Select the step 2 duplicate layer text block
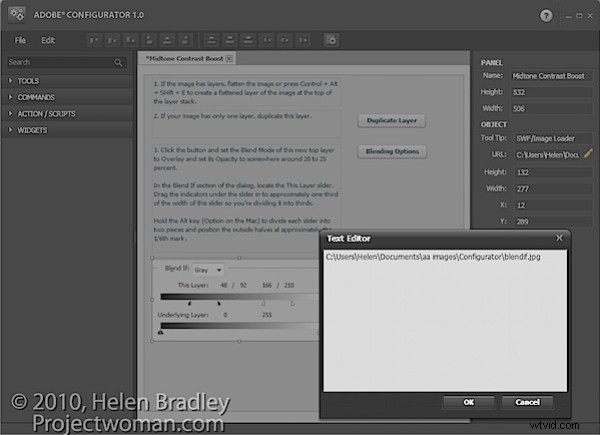 coord(246,124)
